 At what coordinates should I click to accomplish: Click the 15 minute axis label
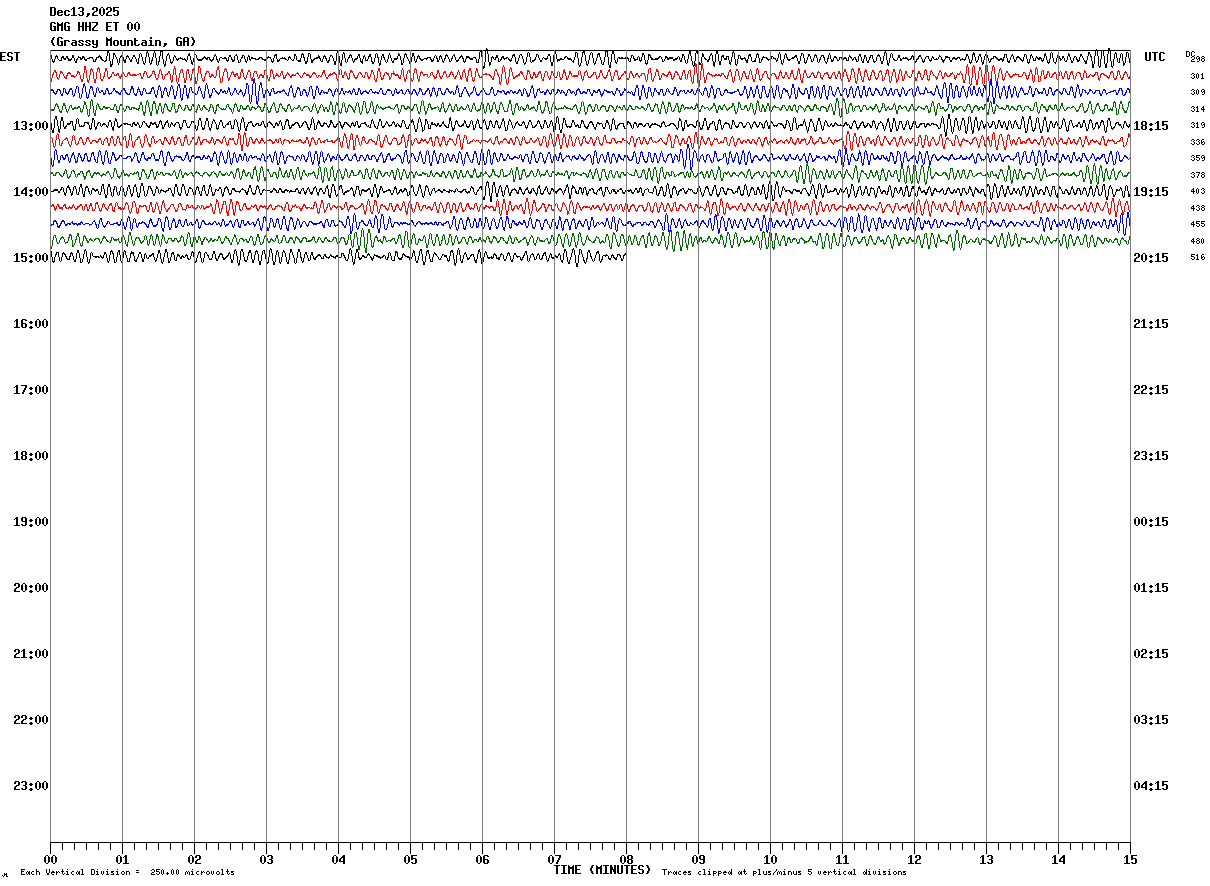[x=1129, y=860]
